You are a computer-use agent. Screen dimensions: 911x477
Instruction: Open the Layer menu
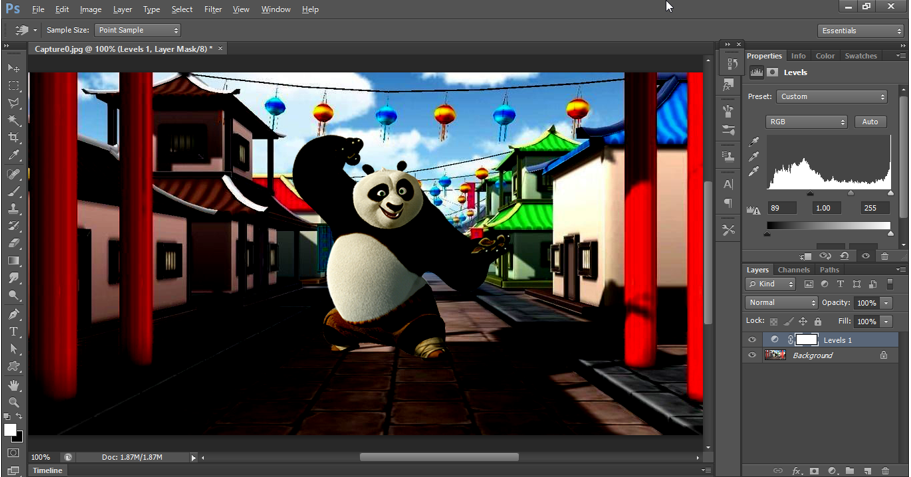122,9
